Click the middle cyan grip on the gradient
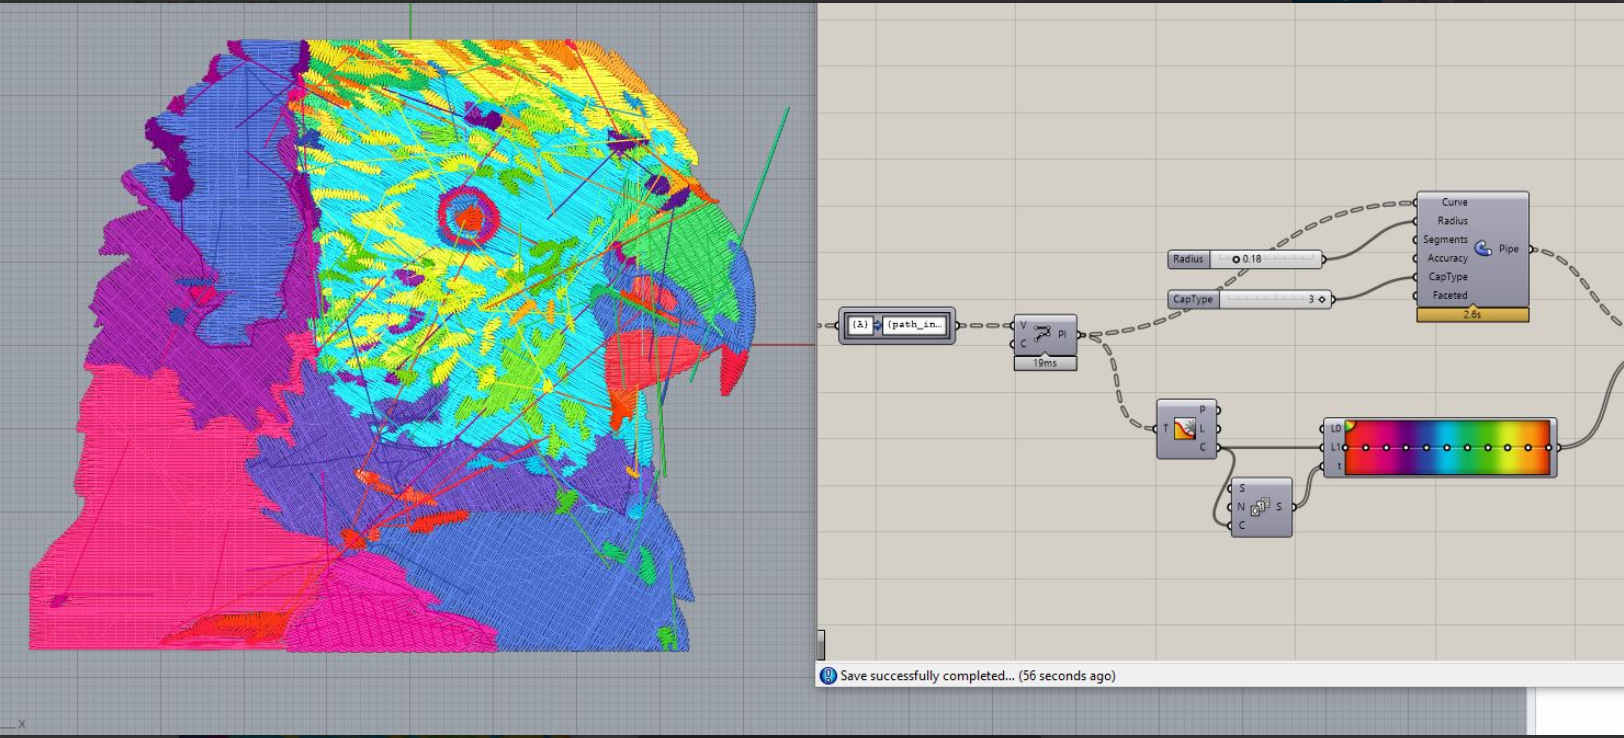This screenshot has height=738, width=1624. (1447, 447)
